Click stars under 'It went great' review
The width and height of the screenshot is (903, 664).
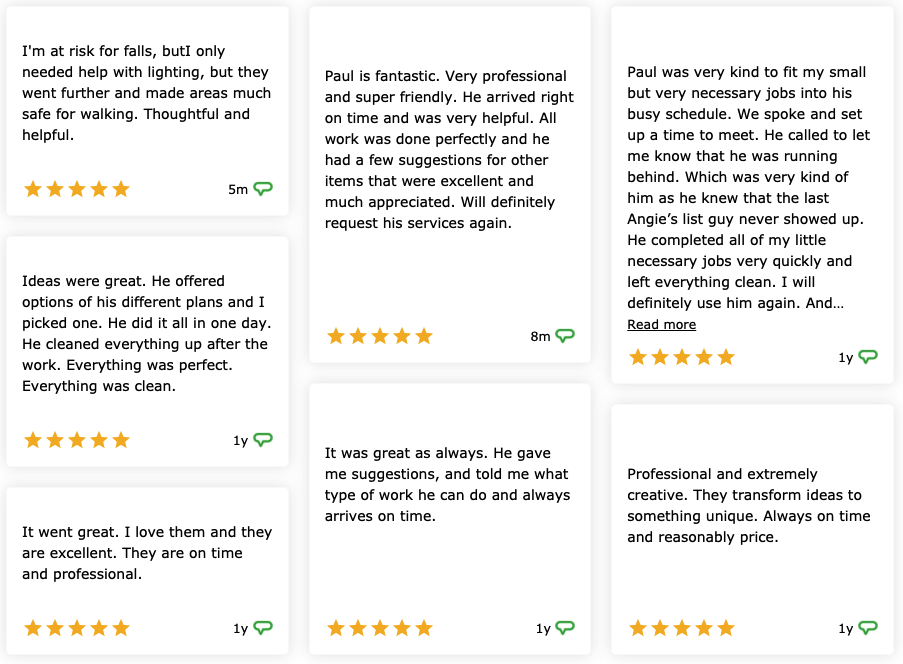(77, 628)
